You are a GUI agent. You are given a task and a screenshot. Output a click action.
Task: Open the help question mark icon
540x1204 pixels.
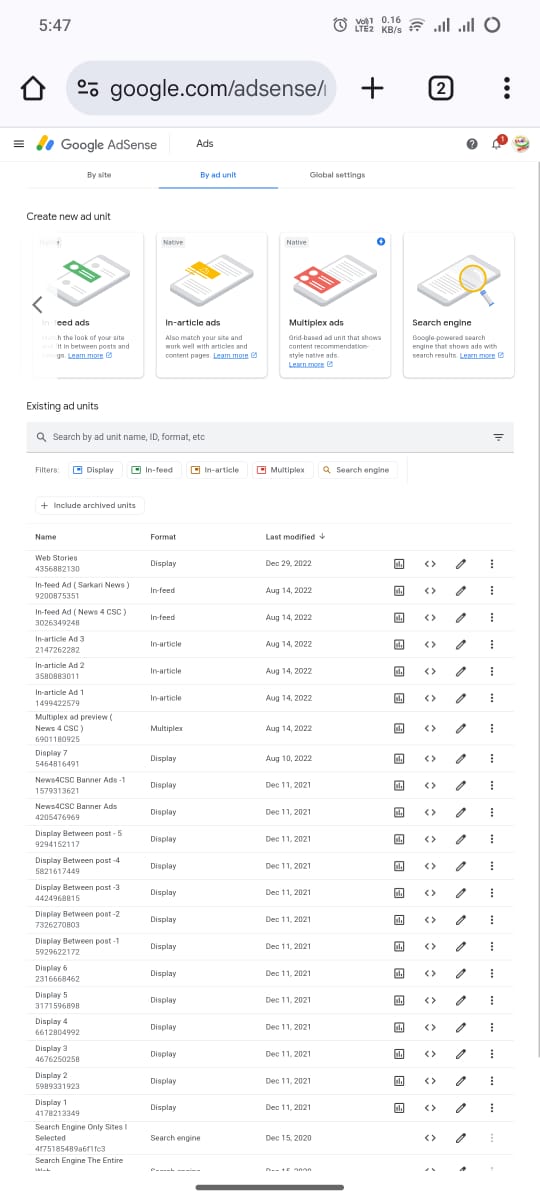(x=472, y=144)
